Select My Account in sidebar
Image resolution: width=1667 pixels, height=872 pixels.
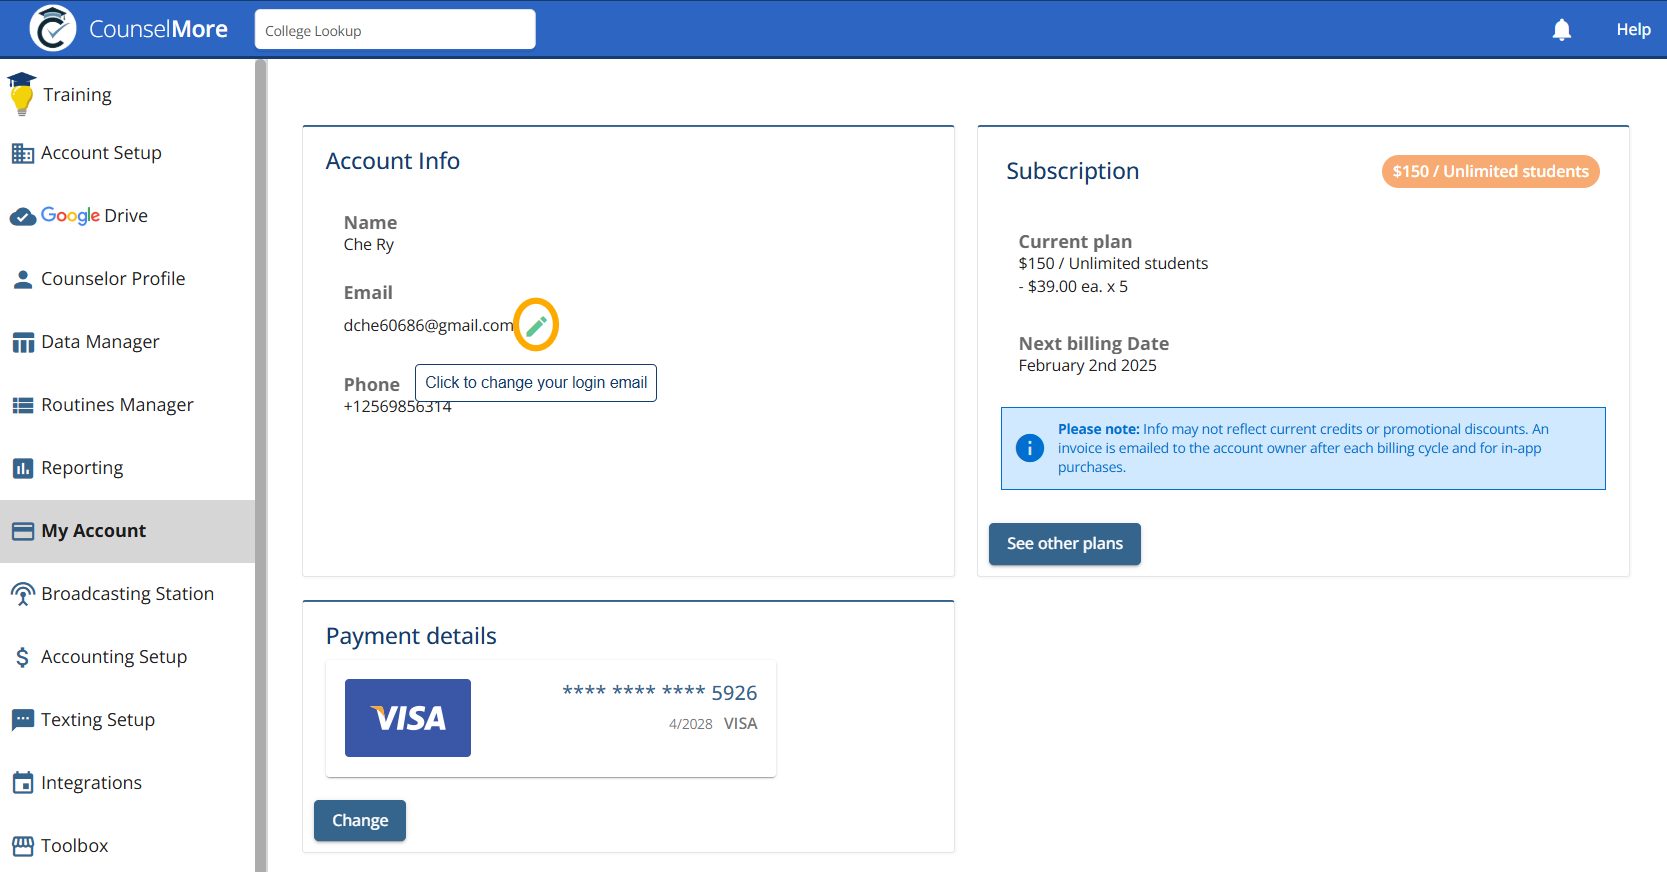point(127,531)
